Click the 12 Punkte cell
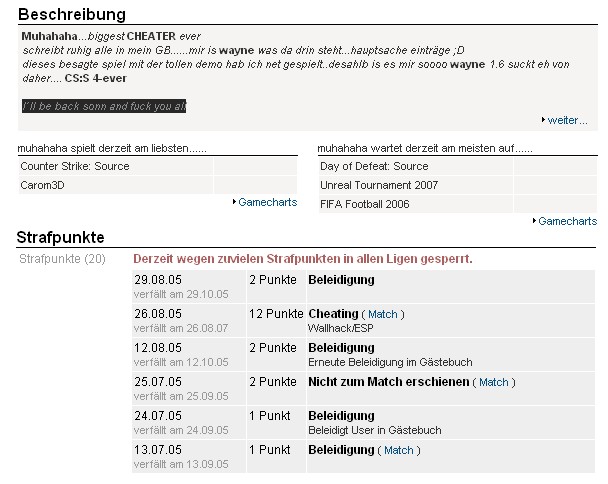This screenshot has width=608, height=484. (x=275, y=314)
